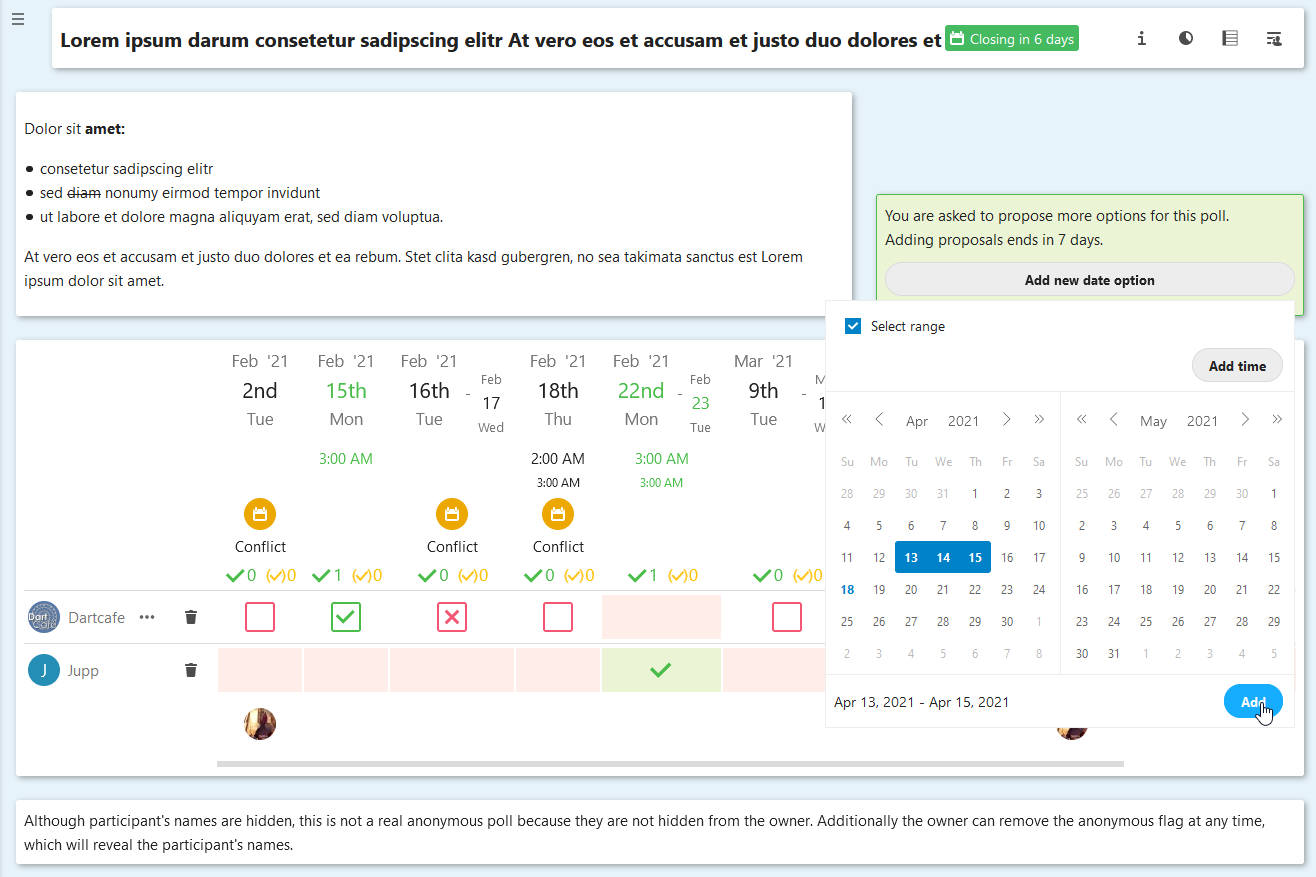The image size is (1316, 877).
Task: Toggle Dartcafe's Feb 2nd vote checkbox
Action: (x=260, y=617)
